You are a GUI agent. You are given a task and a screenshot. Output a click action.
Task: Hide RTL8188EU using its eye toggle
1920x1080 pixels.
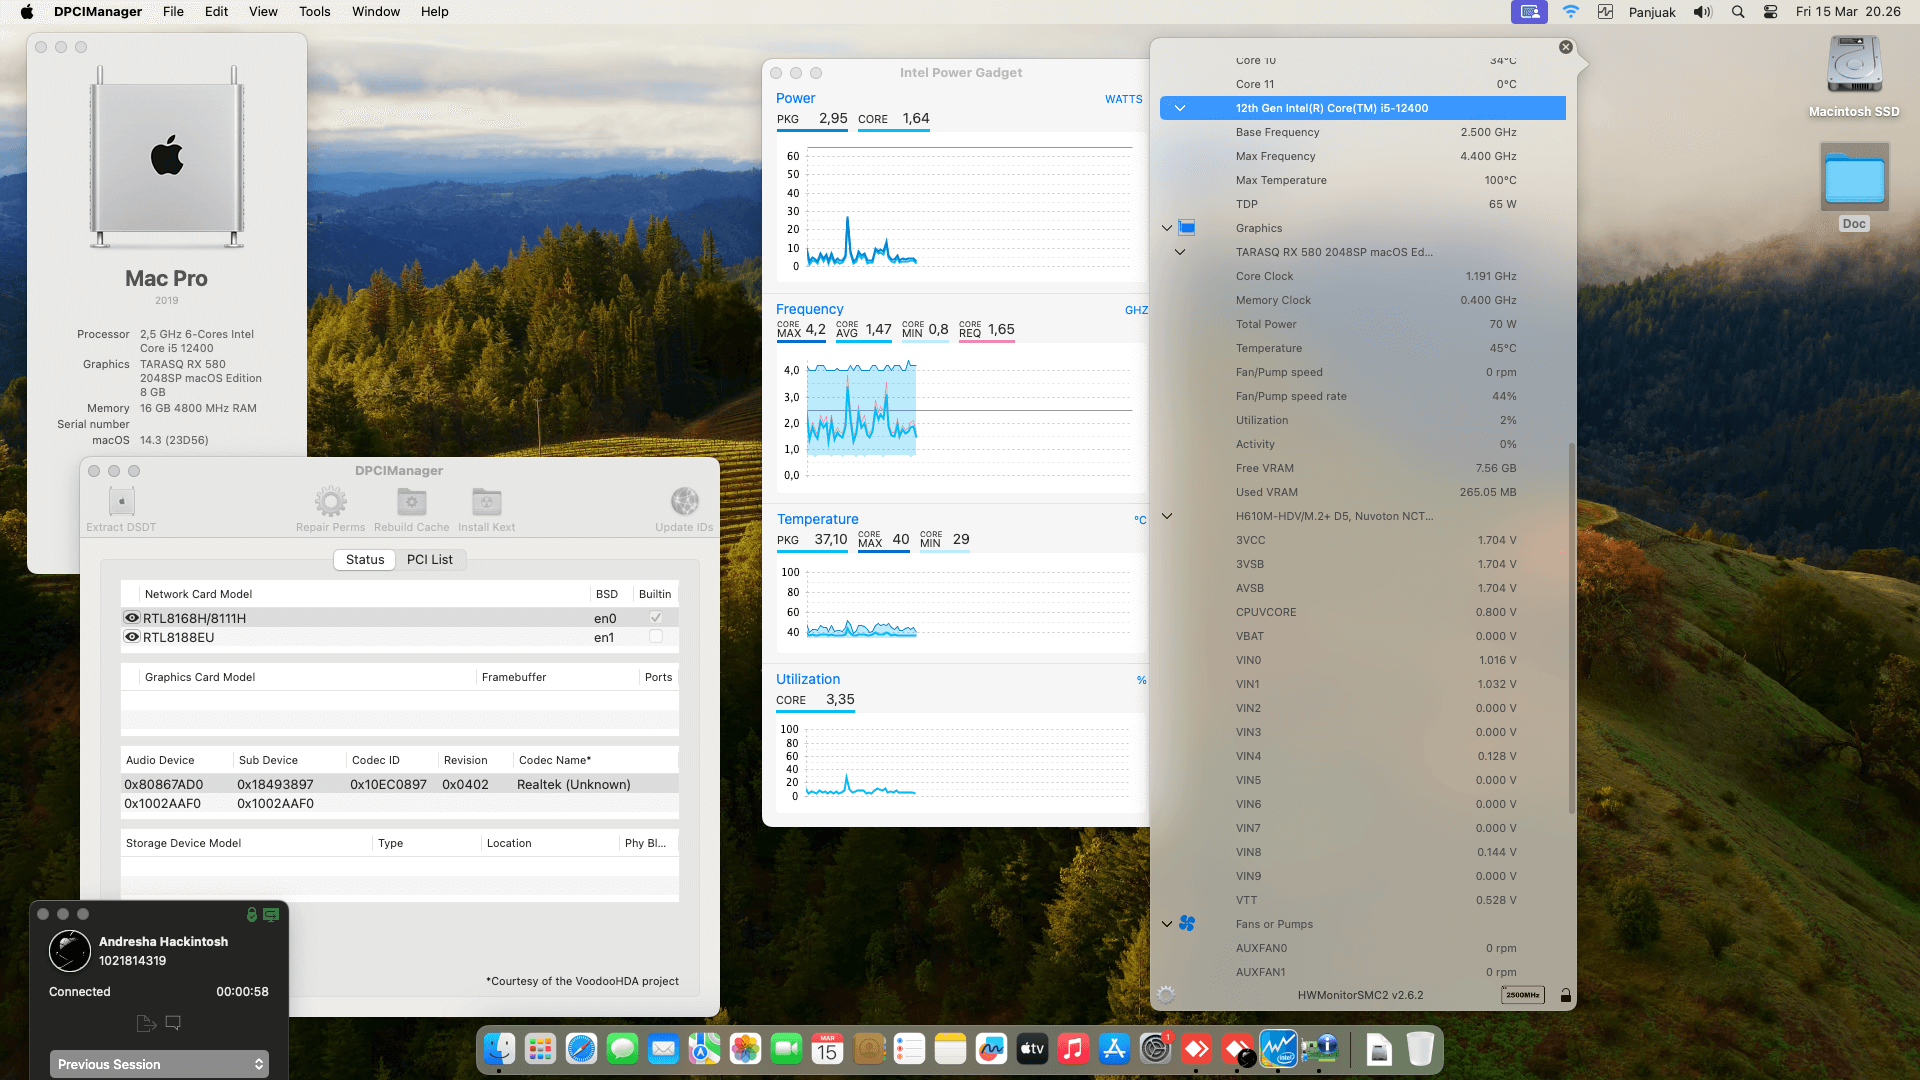tap(132, 637)
